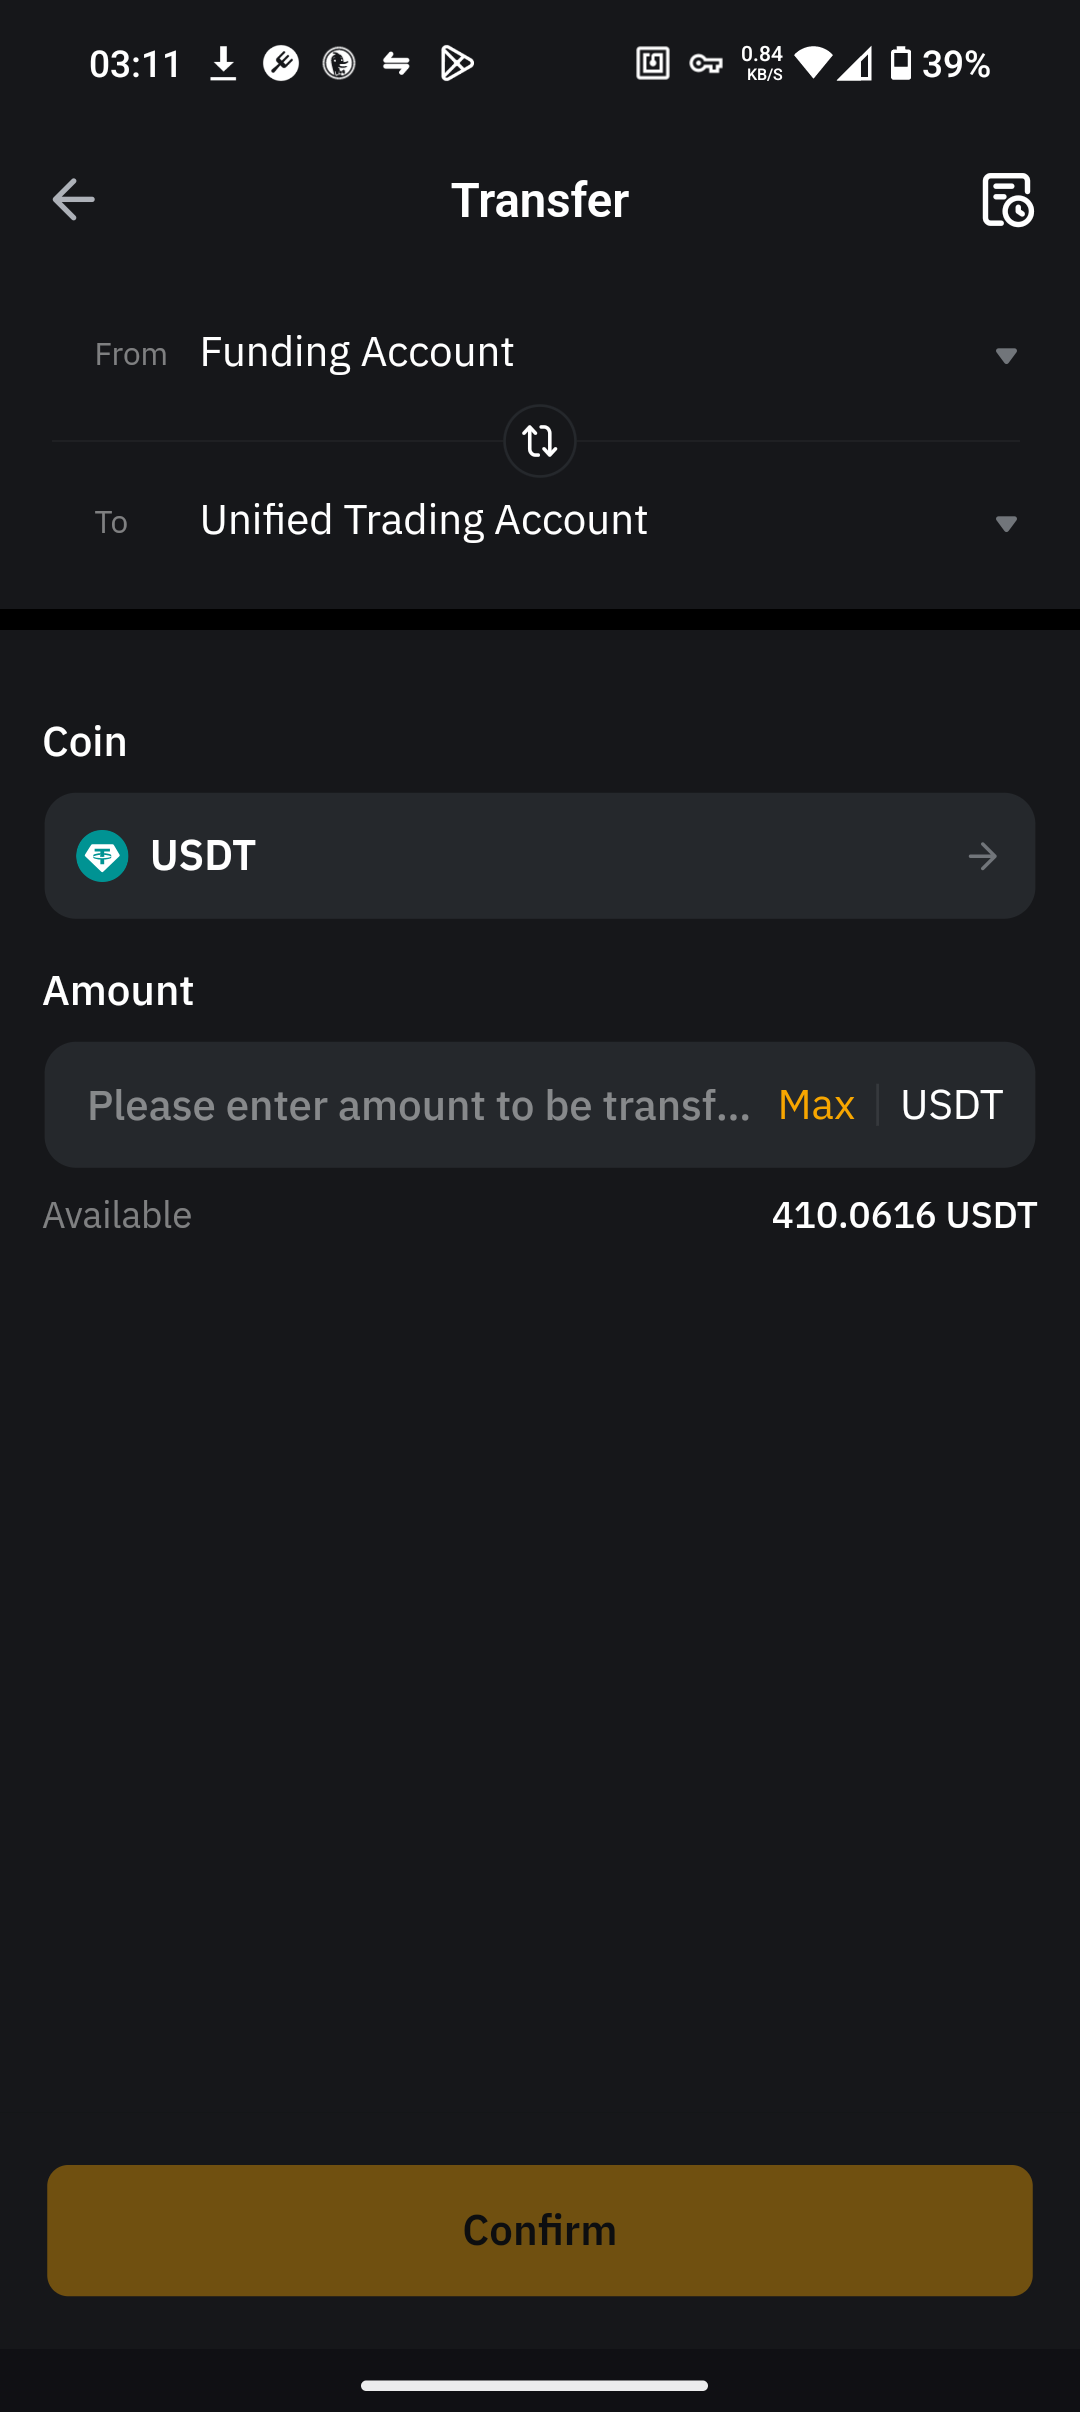Select Funding Account as source
This screenshot has width=1080, height=2412.
(x=357, y=353)
